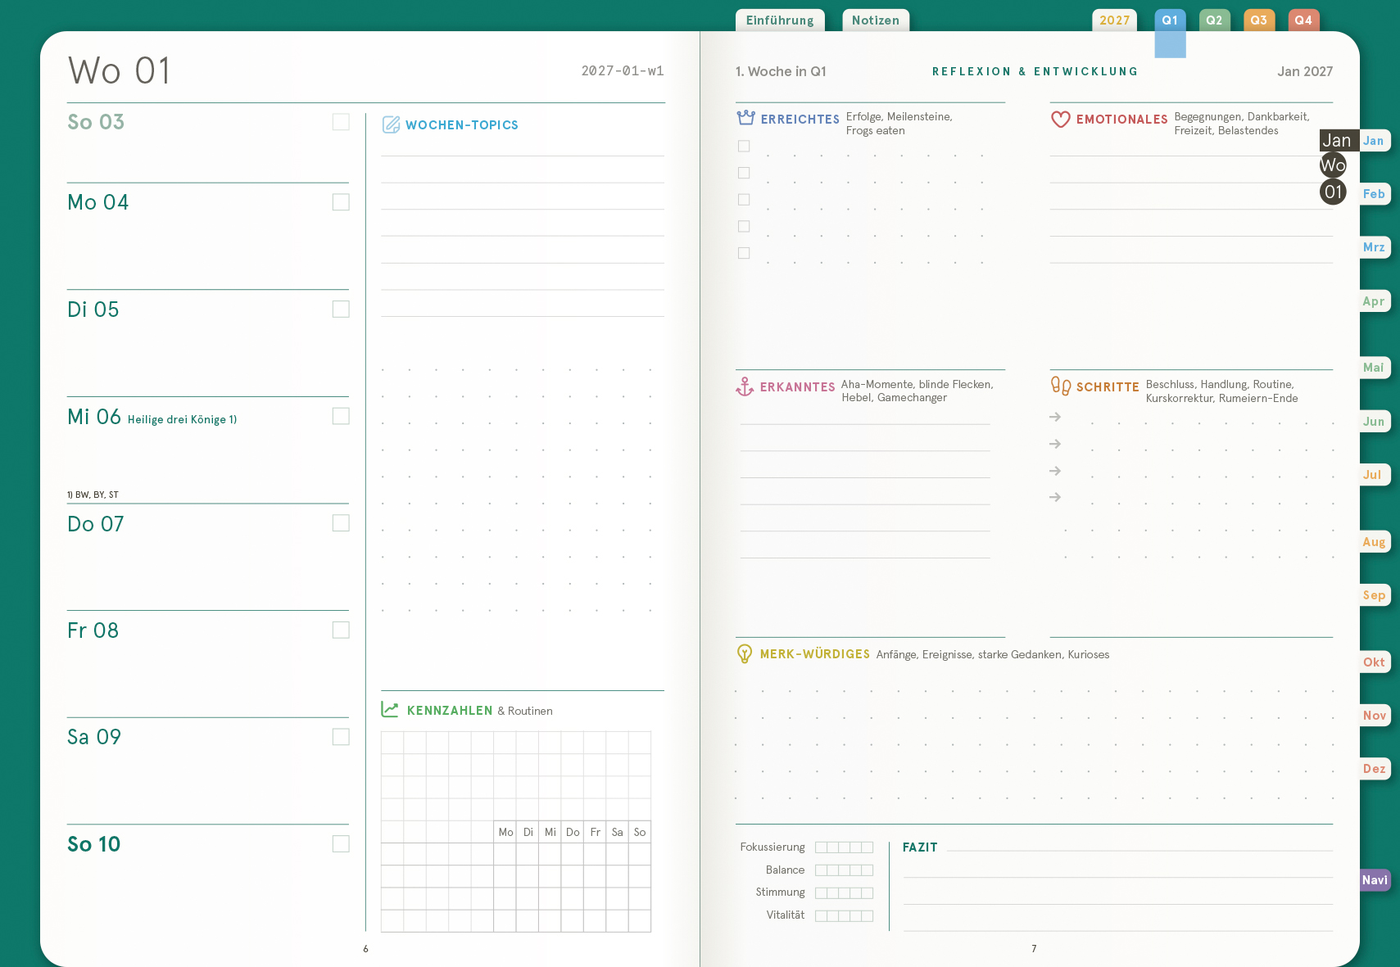Click the Kennzahlen chart icon
This screenshot has height=967, width=1400.
[390, 710]
